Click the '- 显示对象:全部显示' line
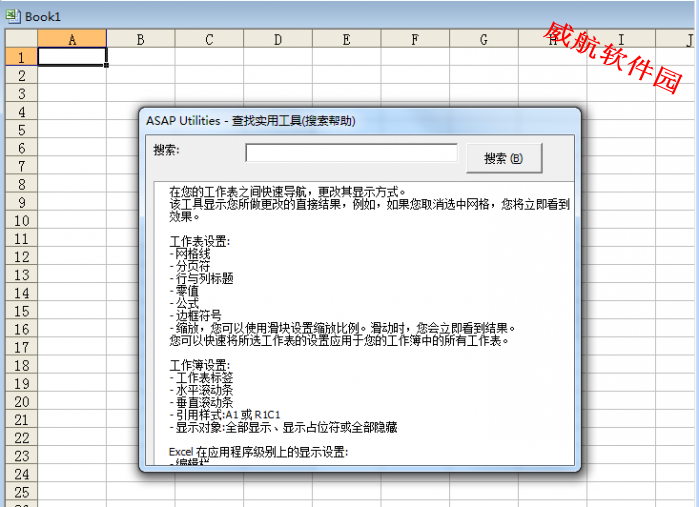699x507 pixels. (x=284, y=427)
